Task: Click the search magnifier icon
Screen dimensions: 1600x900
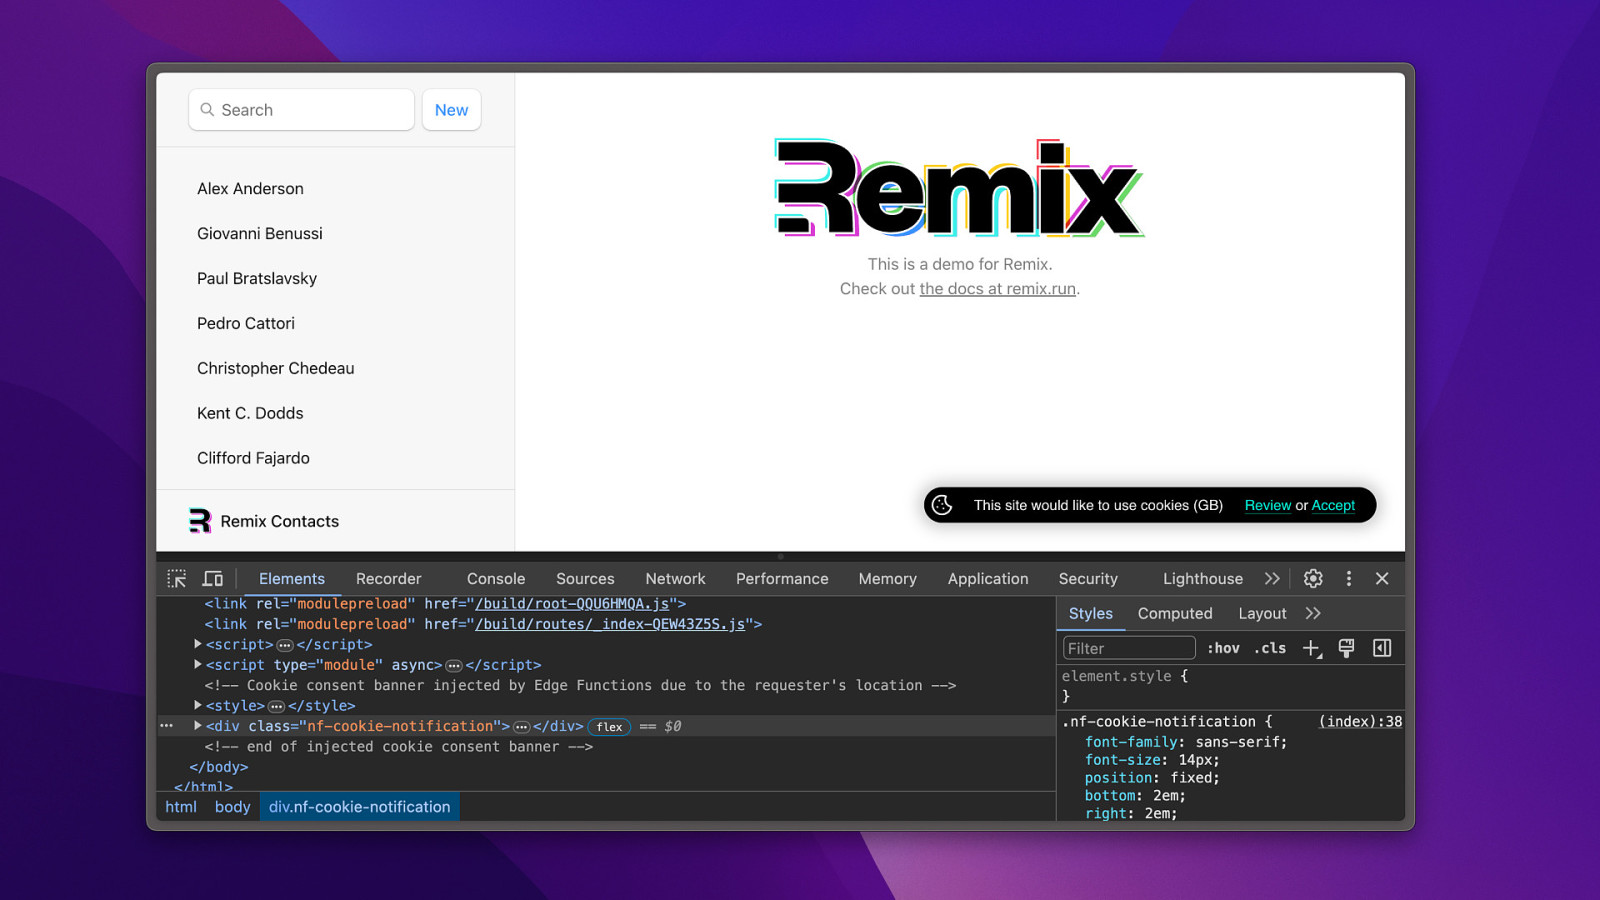Action: [207, 110]
